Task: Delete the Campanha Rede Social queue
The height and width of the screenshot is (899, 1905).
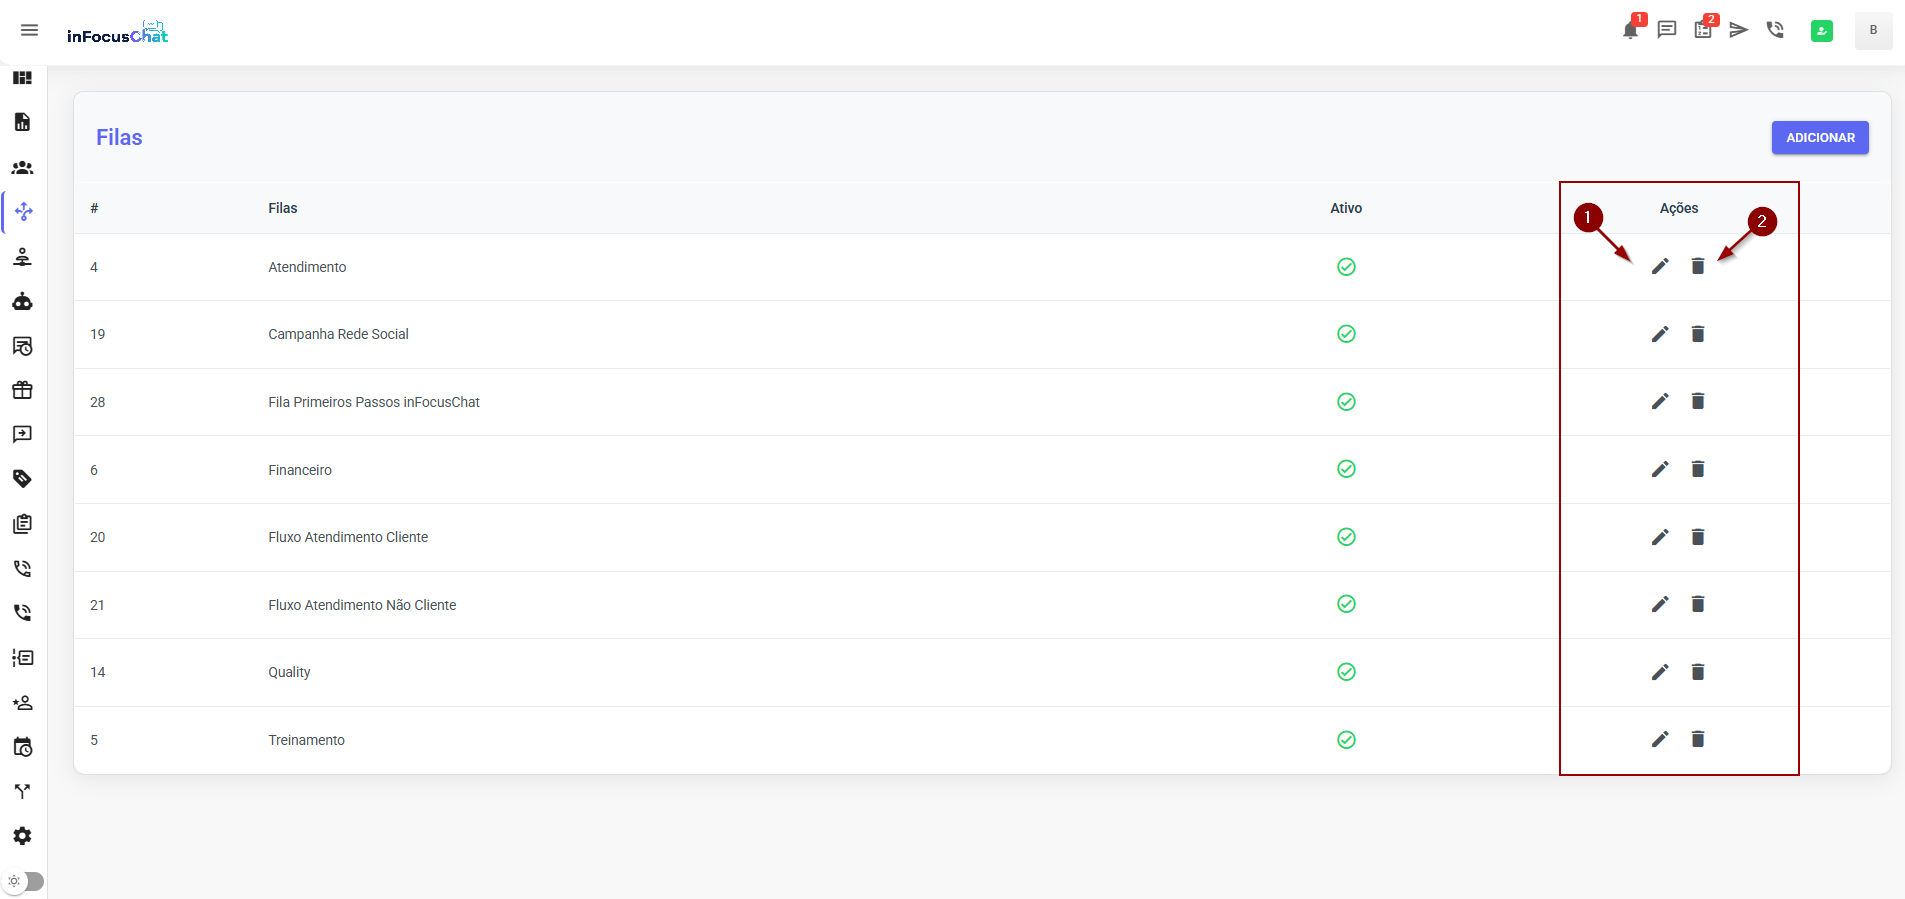Action: (1697, 334)
